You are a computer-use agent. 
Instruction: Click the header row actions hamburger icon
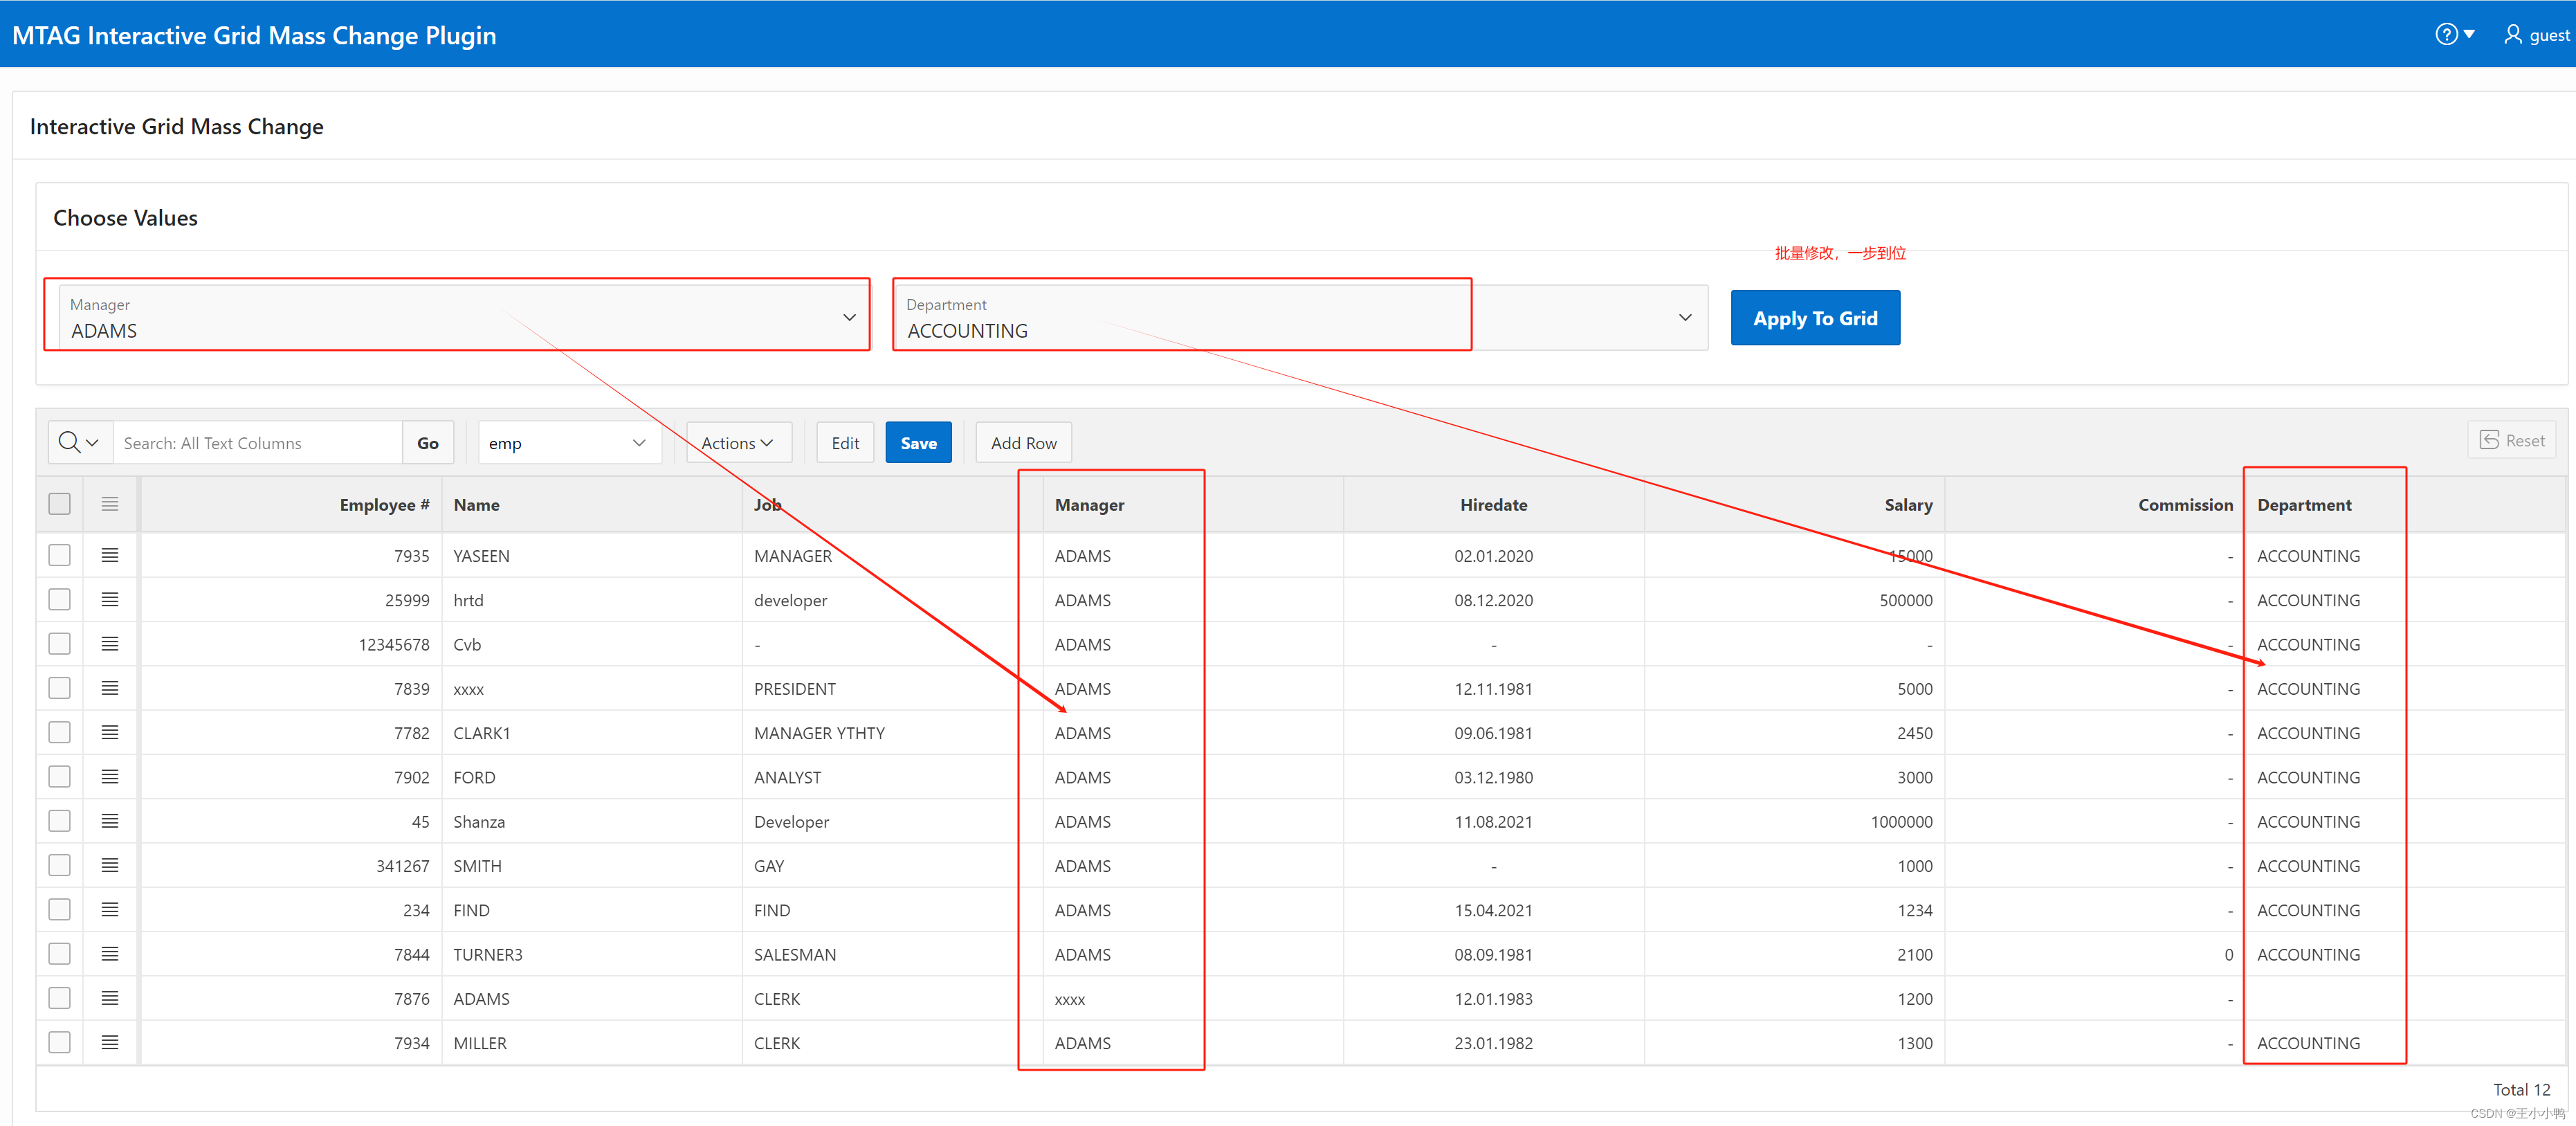(x=110, y=504)
